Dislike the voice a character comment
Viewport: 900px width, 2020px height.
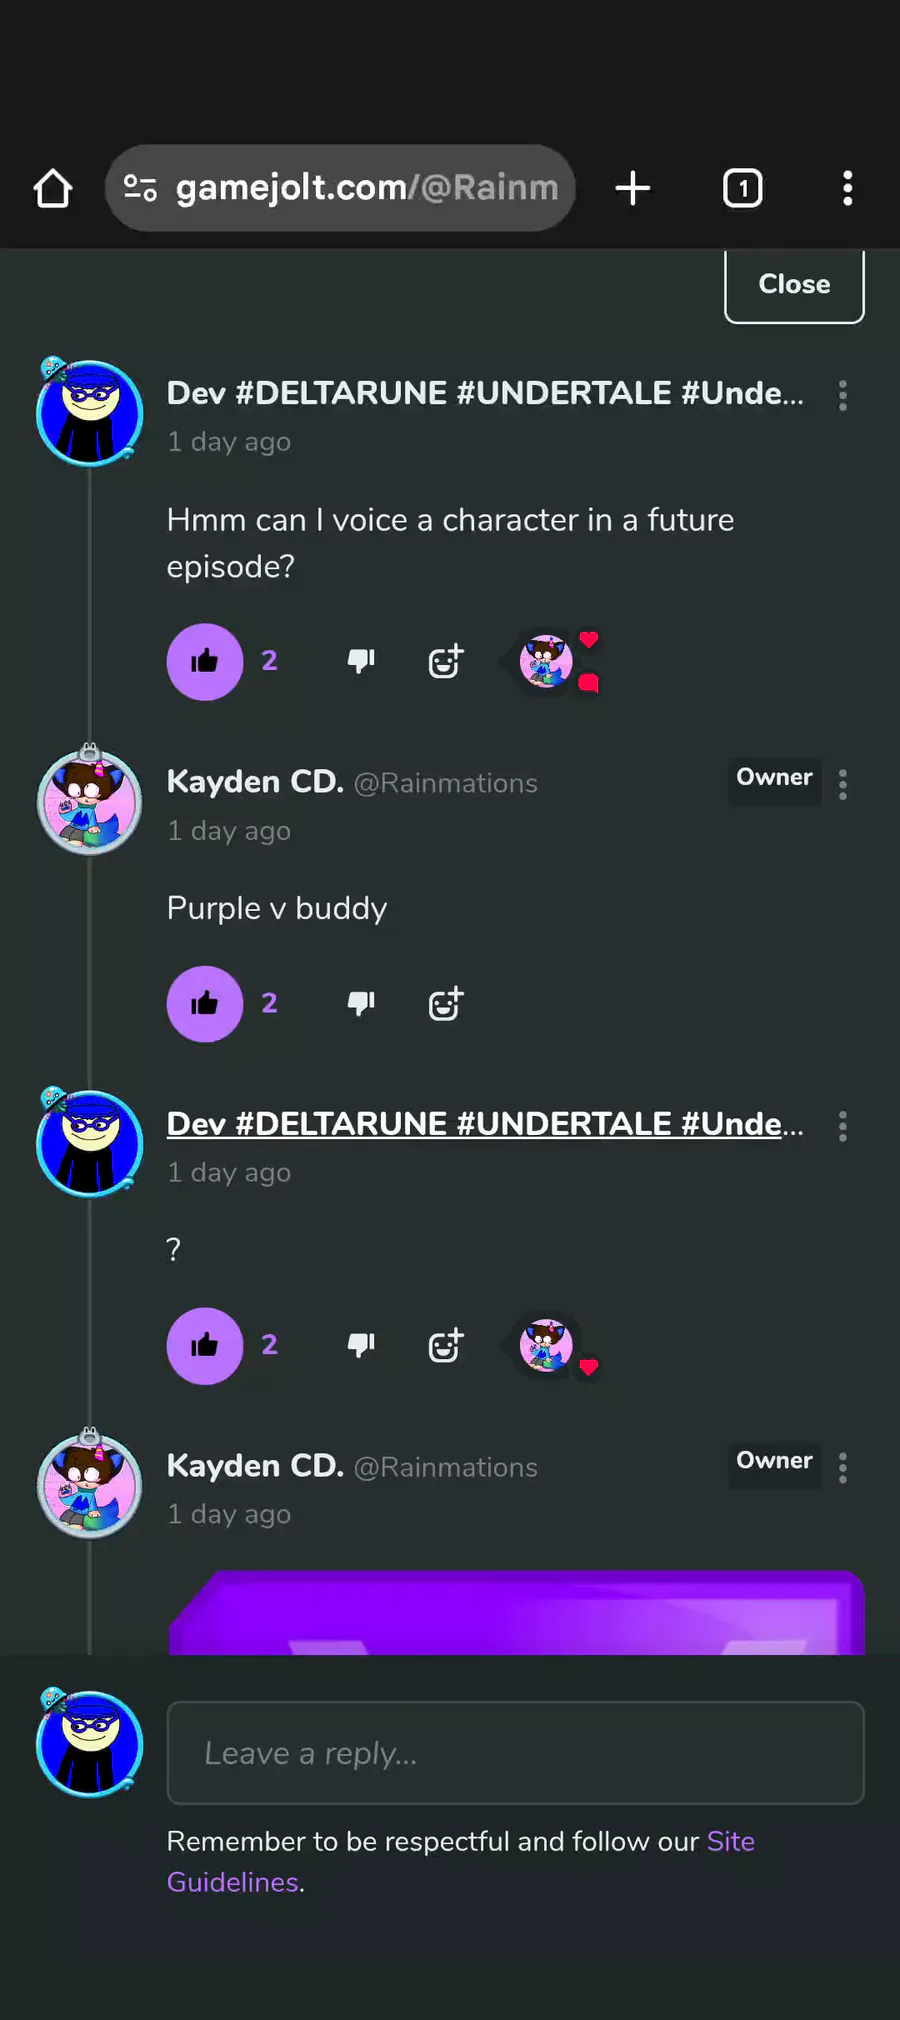(x=361, y=661)
